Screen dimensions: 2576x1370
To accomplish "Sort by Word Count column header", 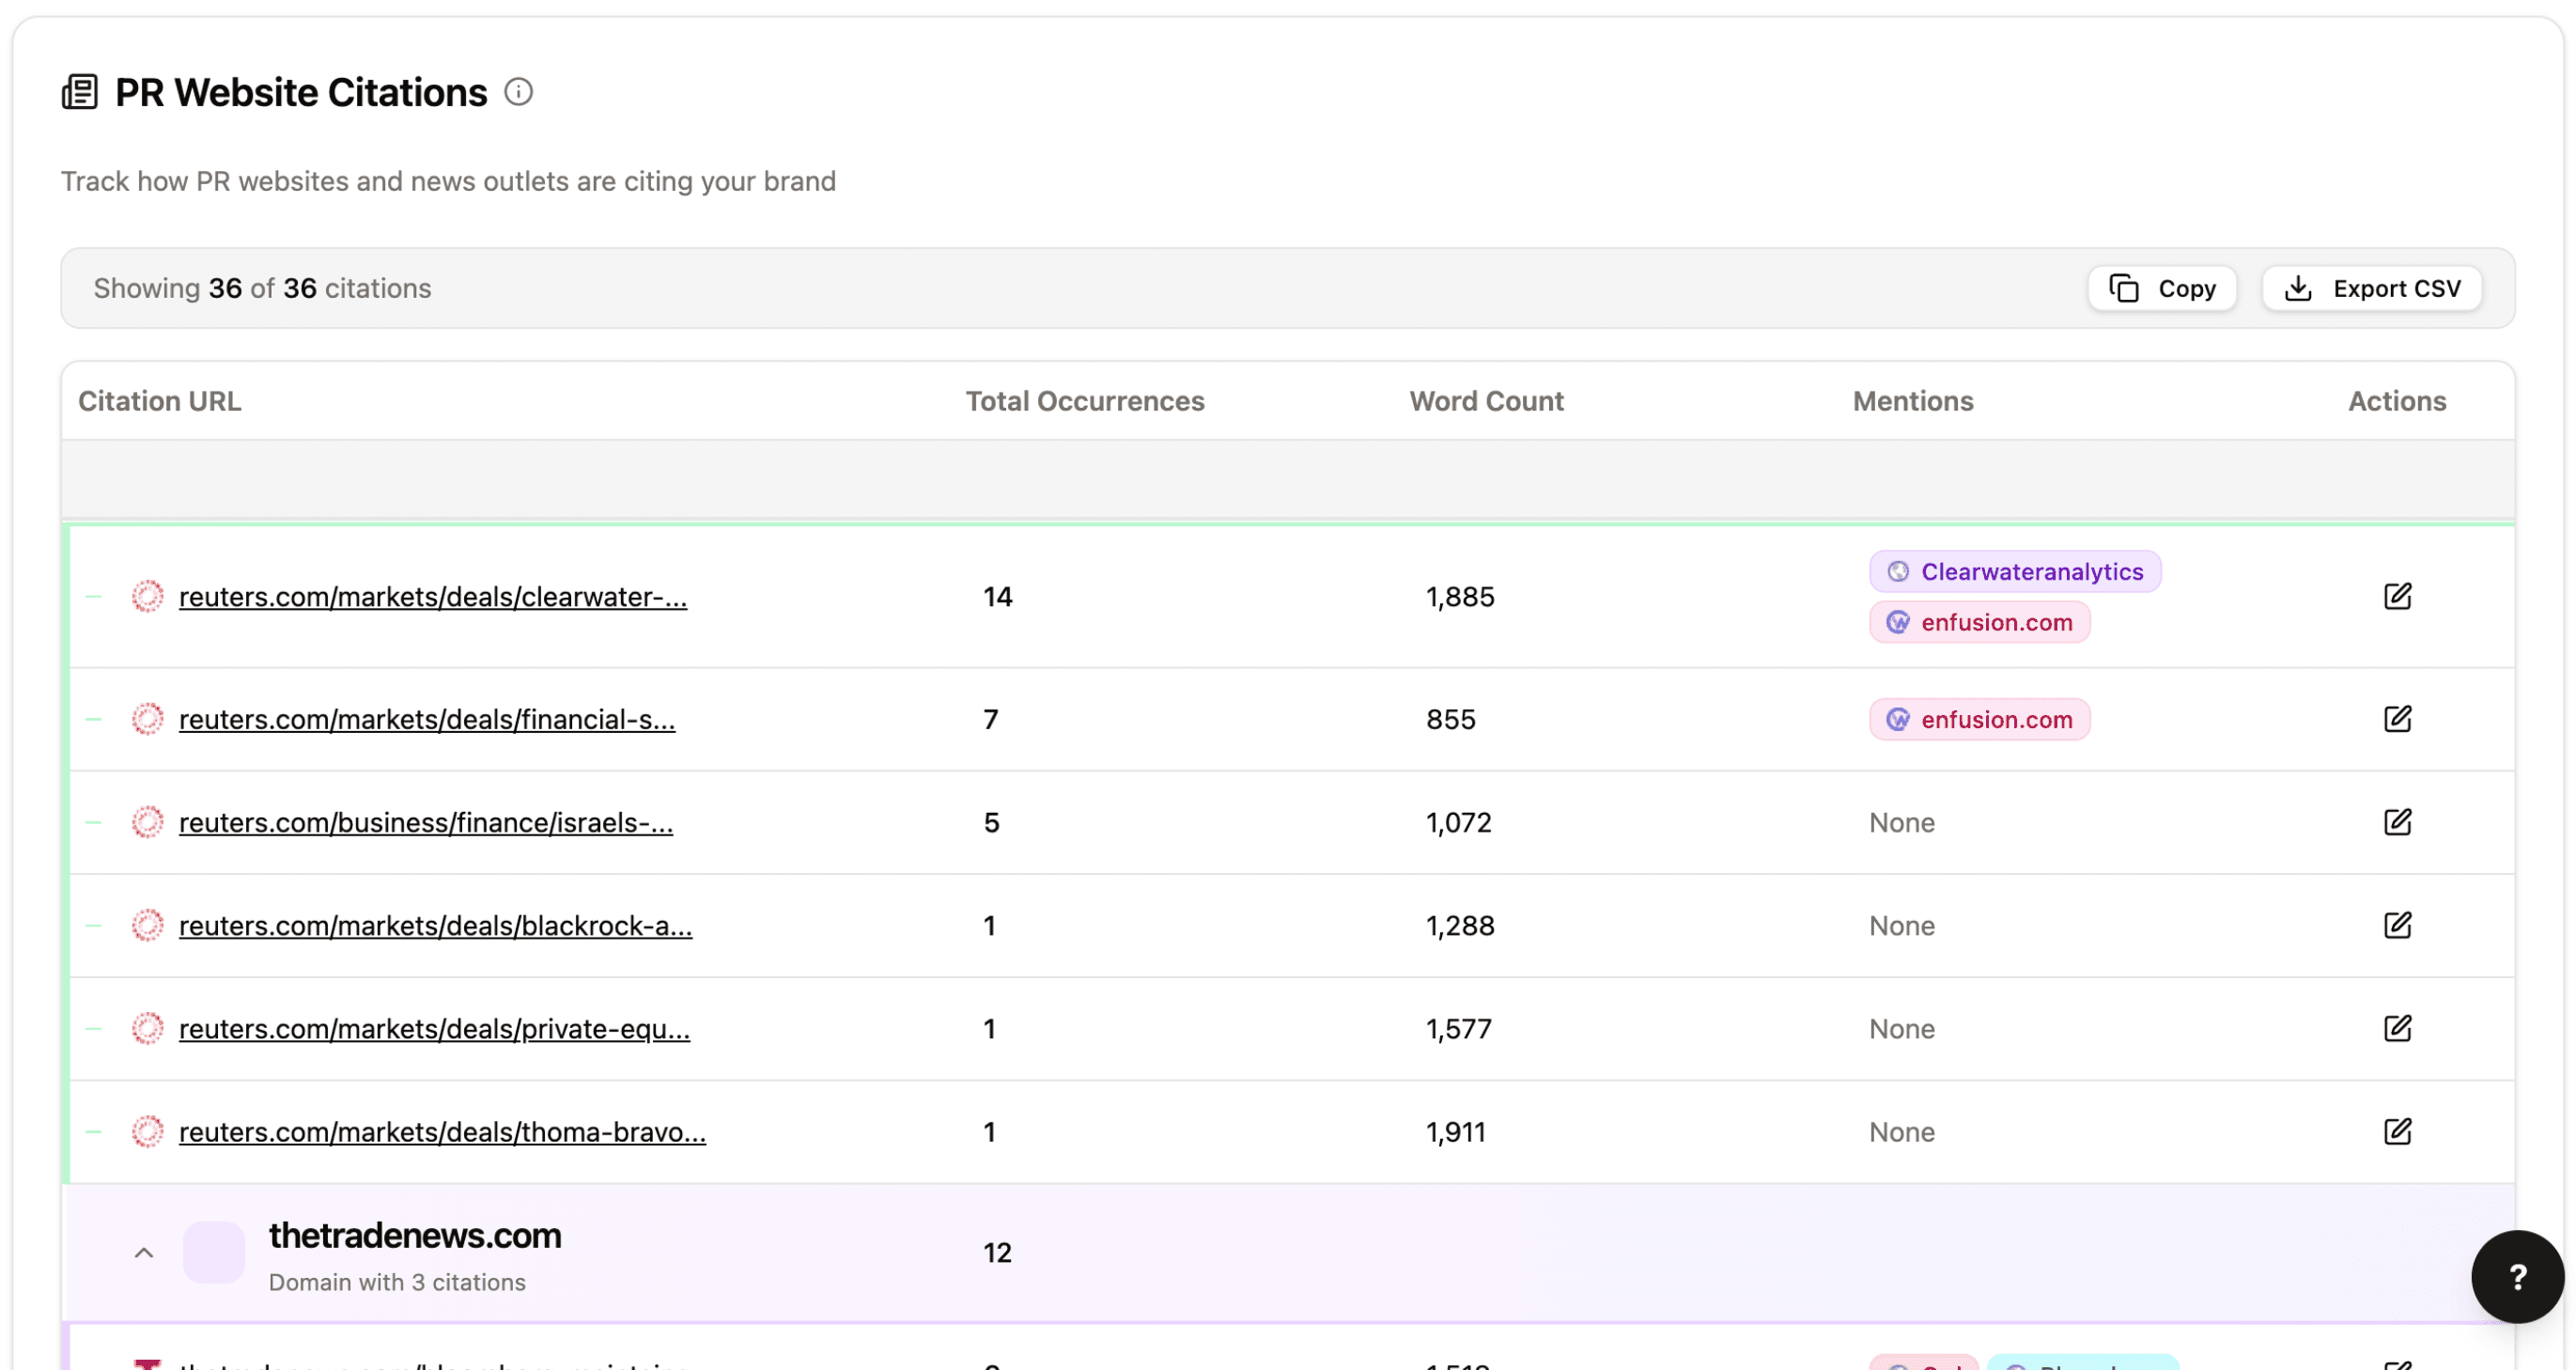I will click(x=1486, y=401).
